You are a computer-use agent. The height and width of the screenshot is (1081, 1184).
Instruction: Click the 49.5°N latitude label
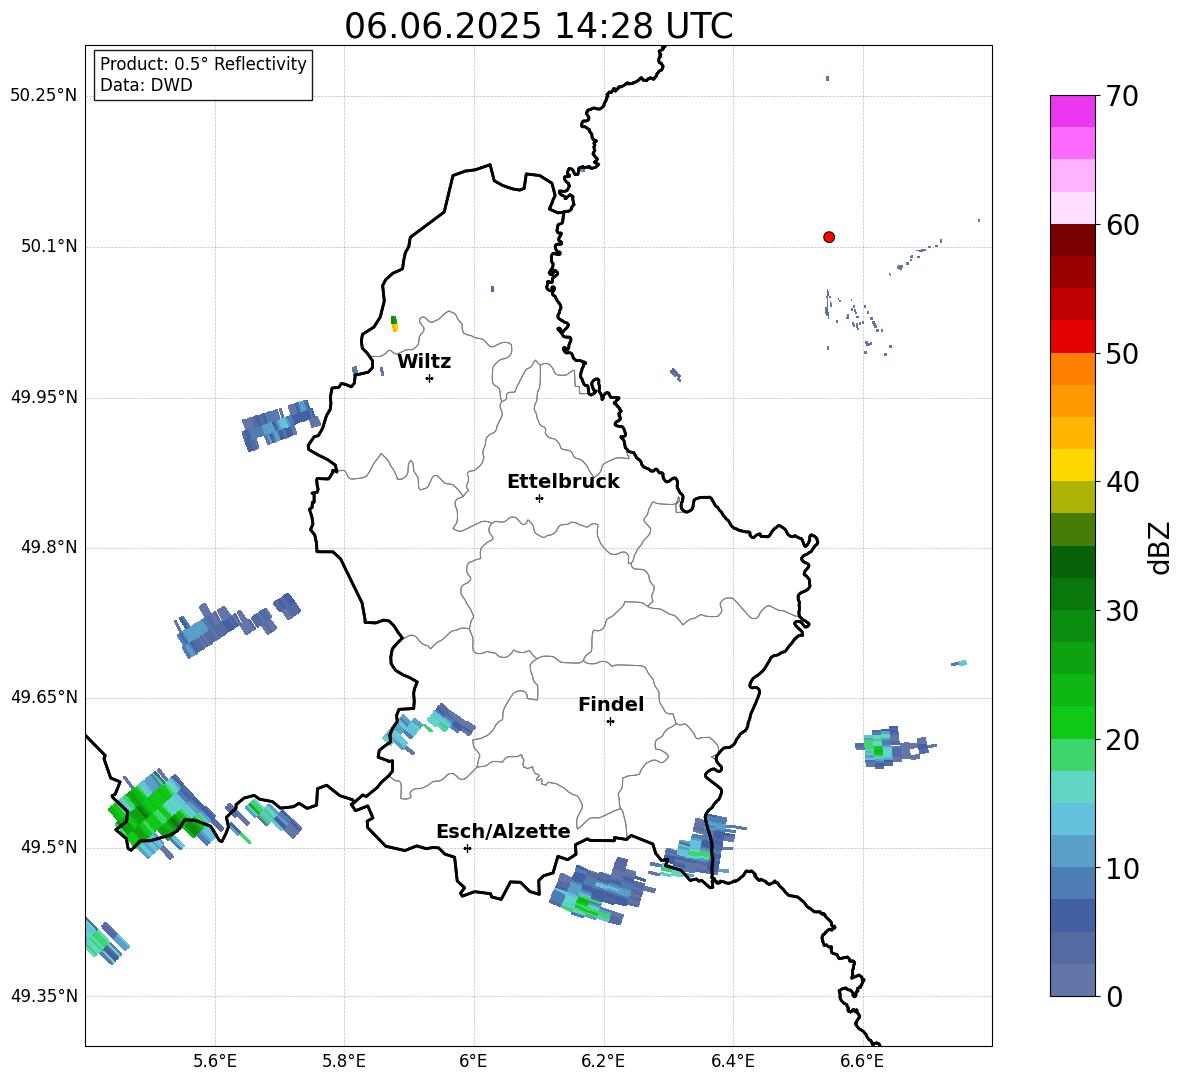[x=49, y=847]
